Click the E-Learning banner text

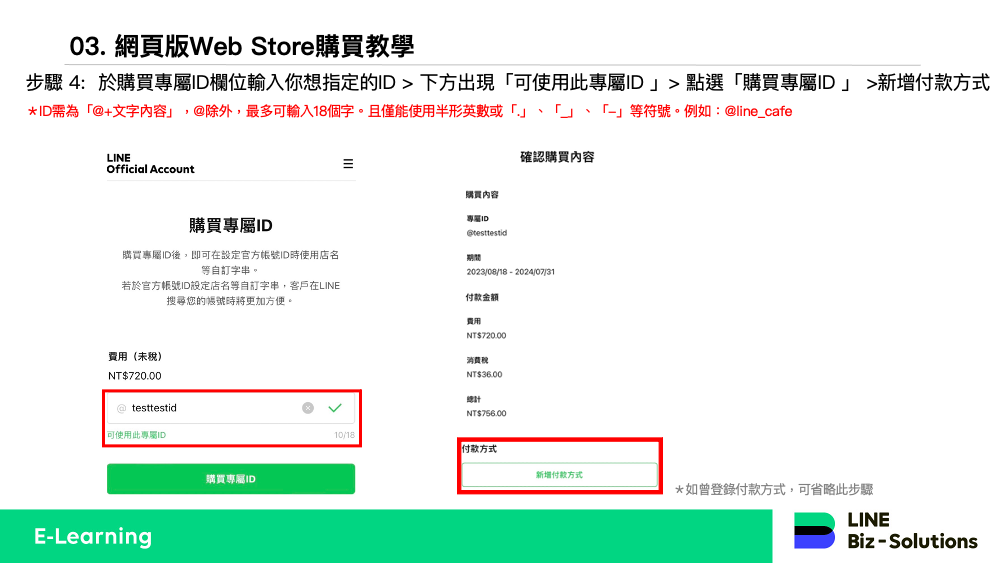coord(93,536)
